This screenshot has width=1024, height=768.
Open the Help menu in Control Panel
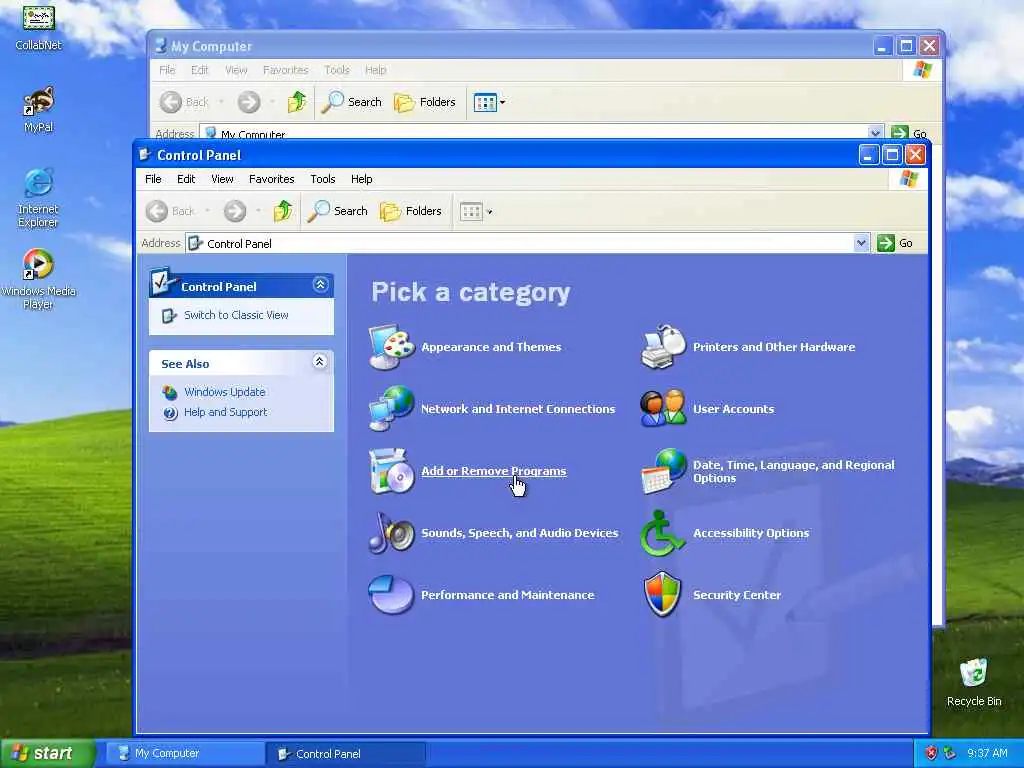coord(361,179)
